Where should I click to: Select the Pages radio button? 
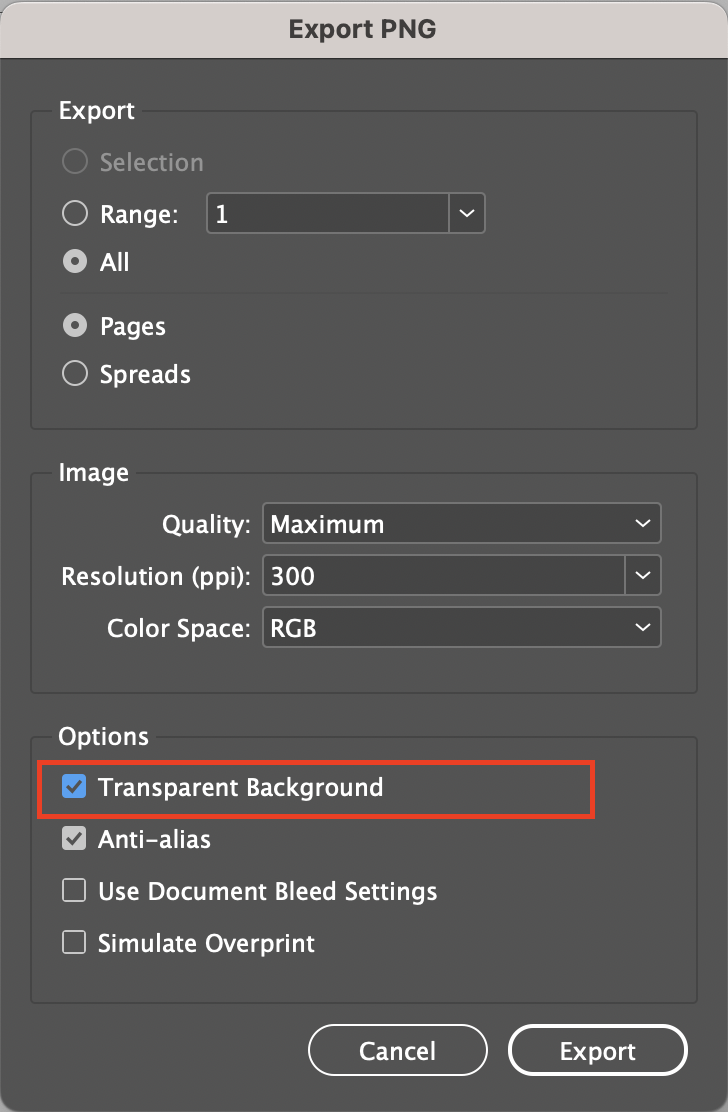coord(74,325)
